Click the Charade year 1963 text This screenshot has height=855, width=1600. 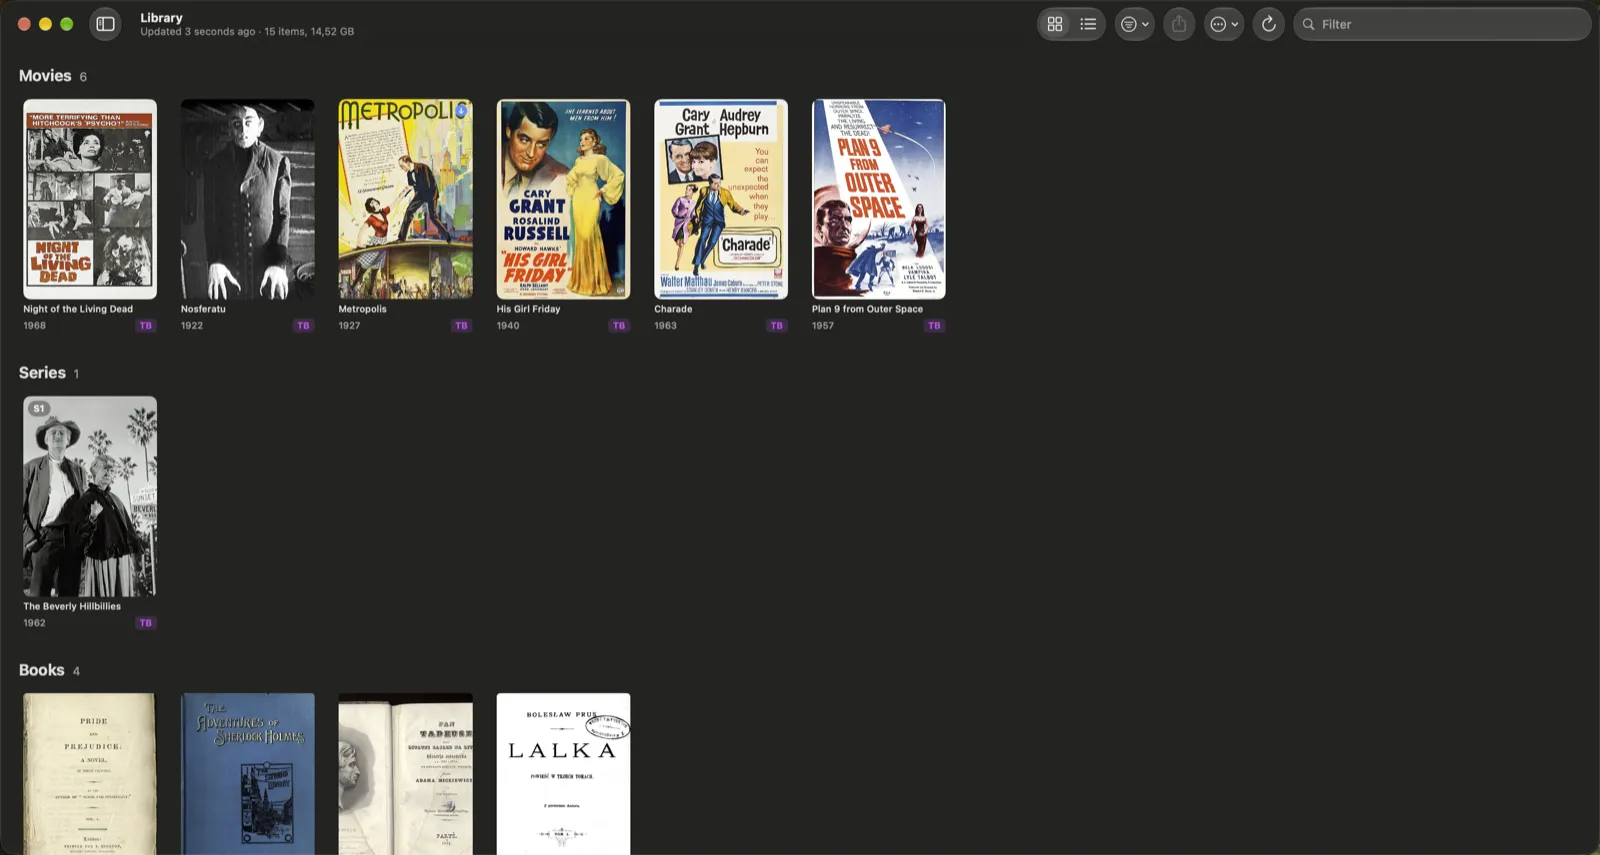coord(665,326)
